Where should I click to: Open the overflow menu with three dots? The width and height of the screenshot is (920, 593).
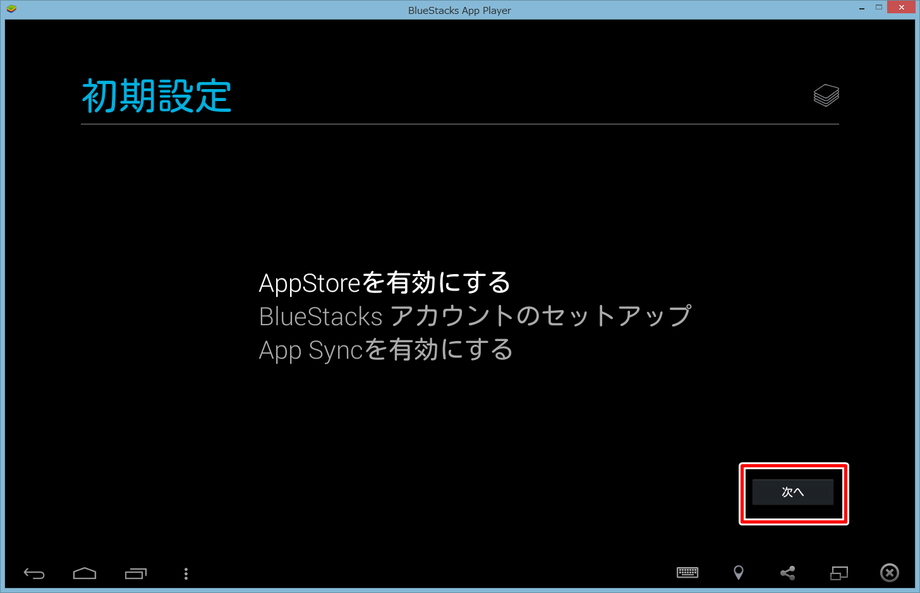(186, 573)
